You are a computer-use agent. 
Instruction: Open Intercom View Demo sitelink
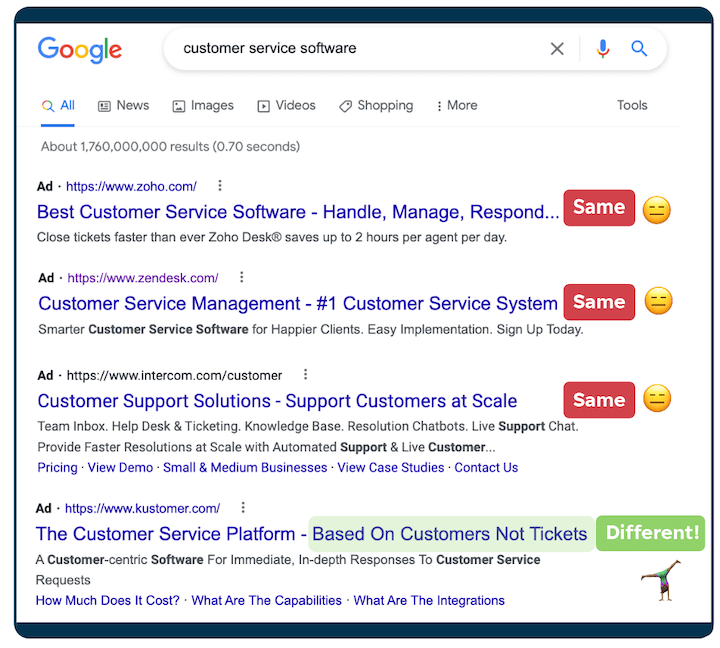click(120, 468)
